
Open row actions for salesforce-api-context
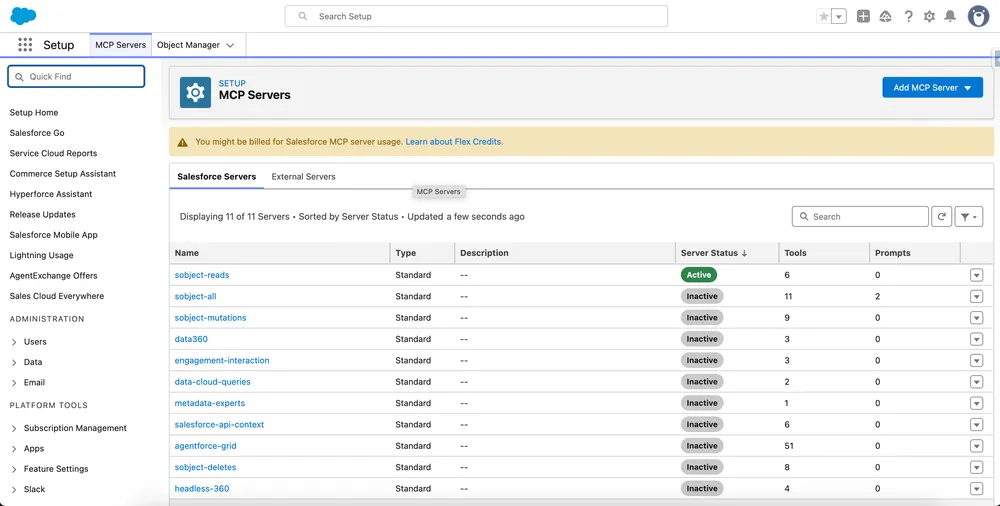976,425
